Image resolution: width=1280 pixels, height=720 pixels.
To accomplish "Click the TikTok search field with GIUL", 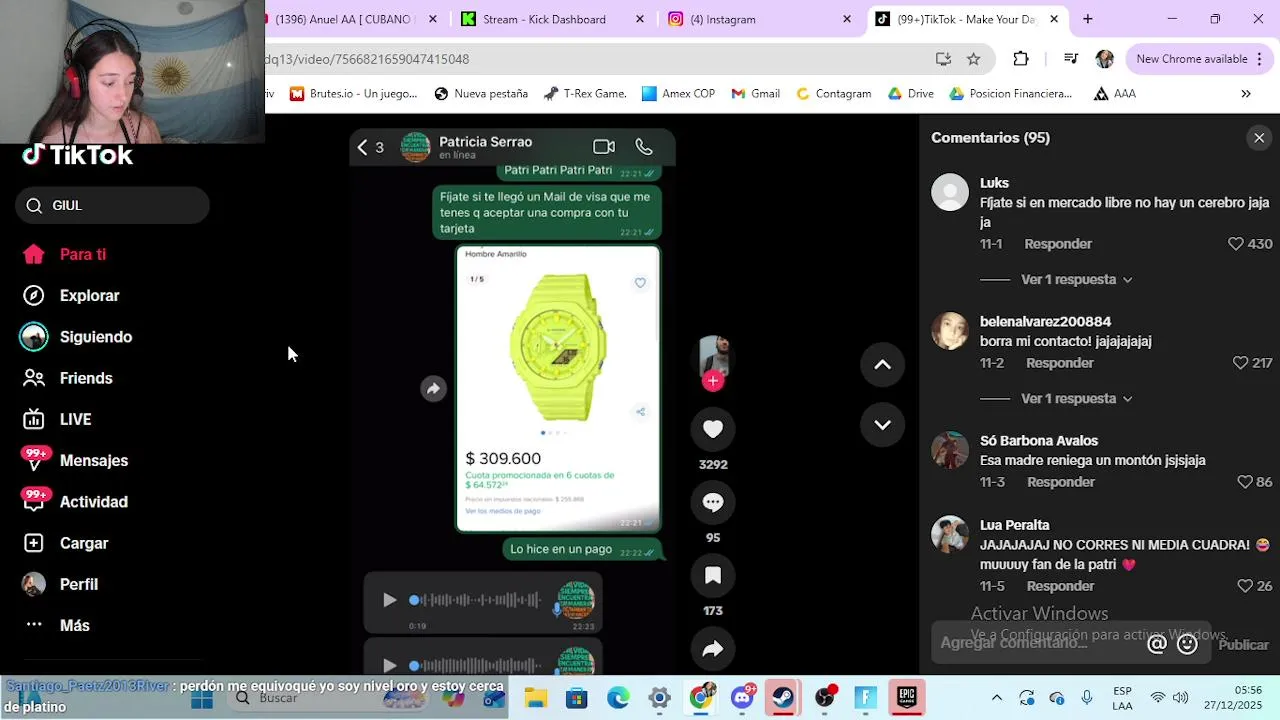I will pyautogui.click(x=112, y=205).
